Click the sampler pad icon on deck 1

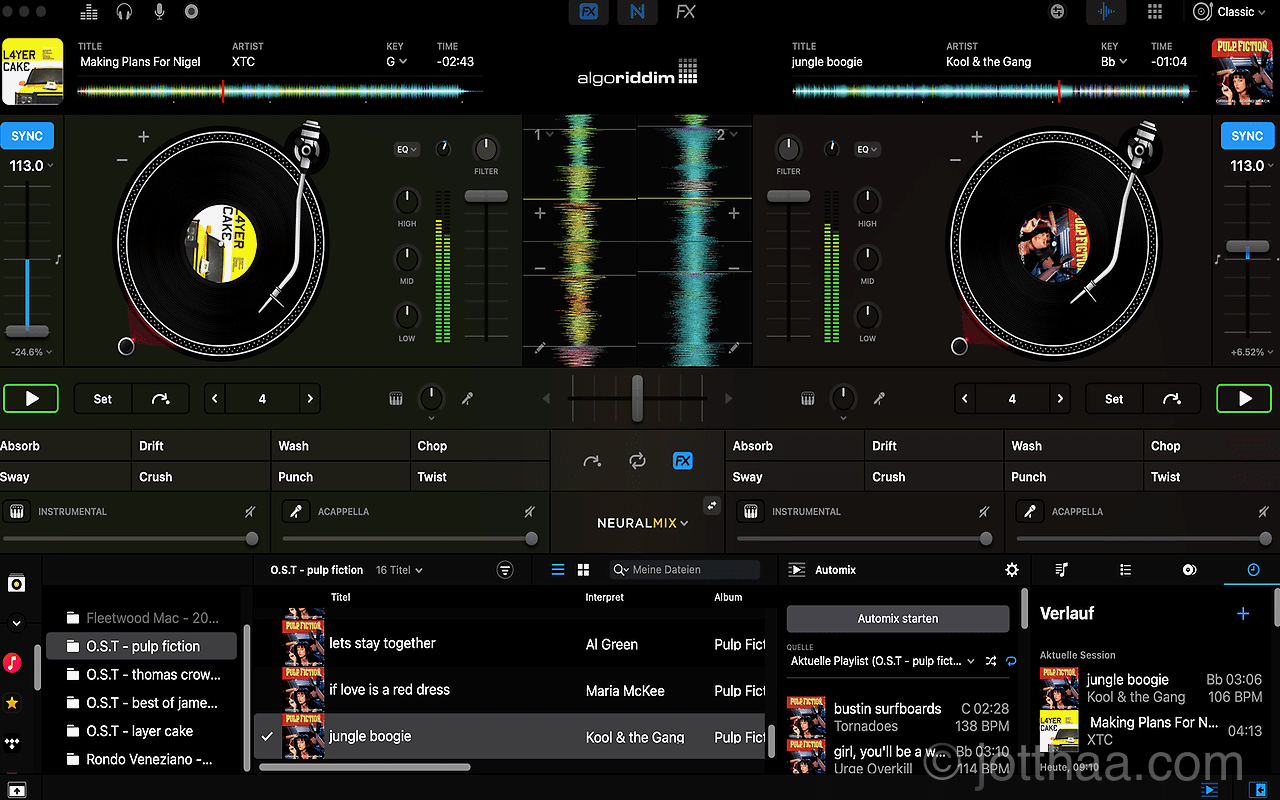coord(396,399)
